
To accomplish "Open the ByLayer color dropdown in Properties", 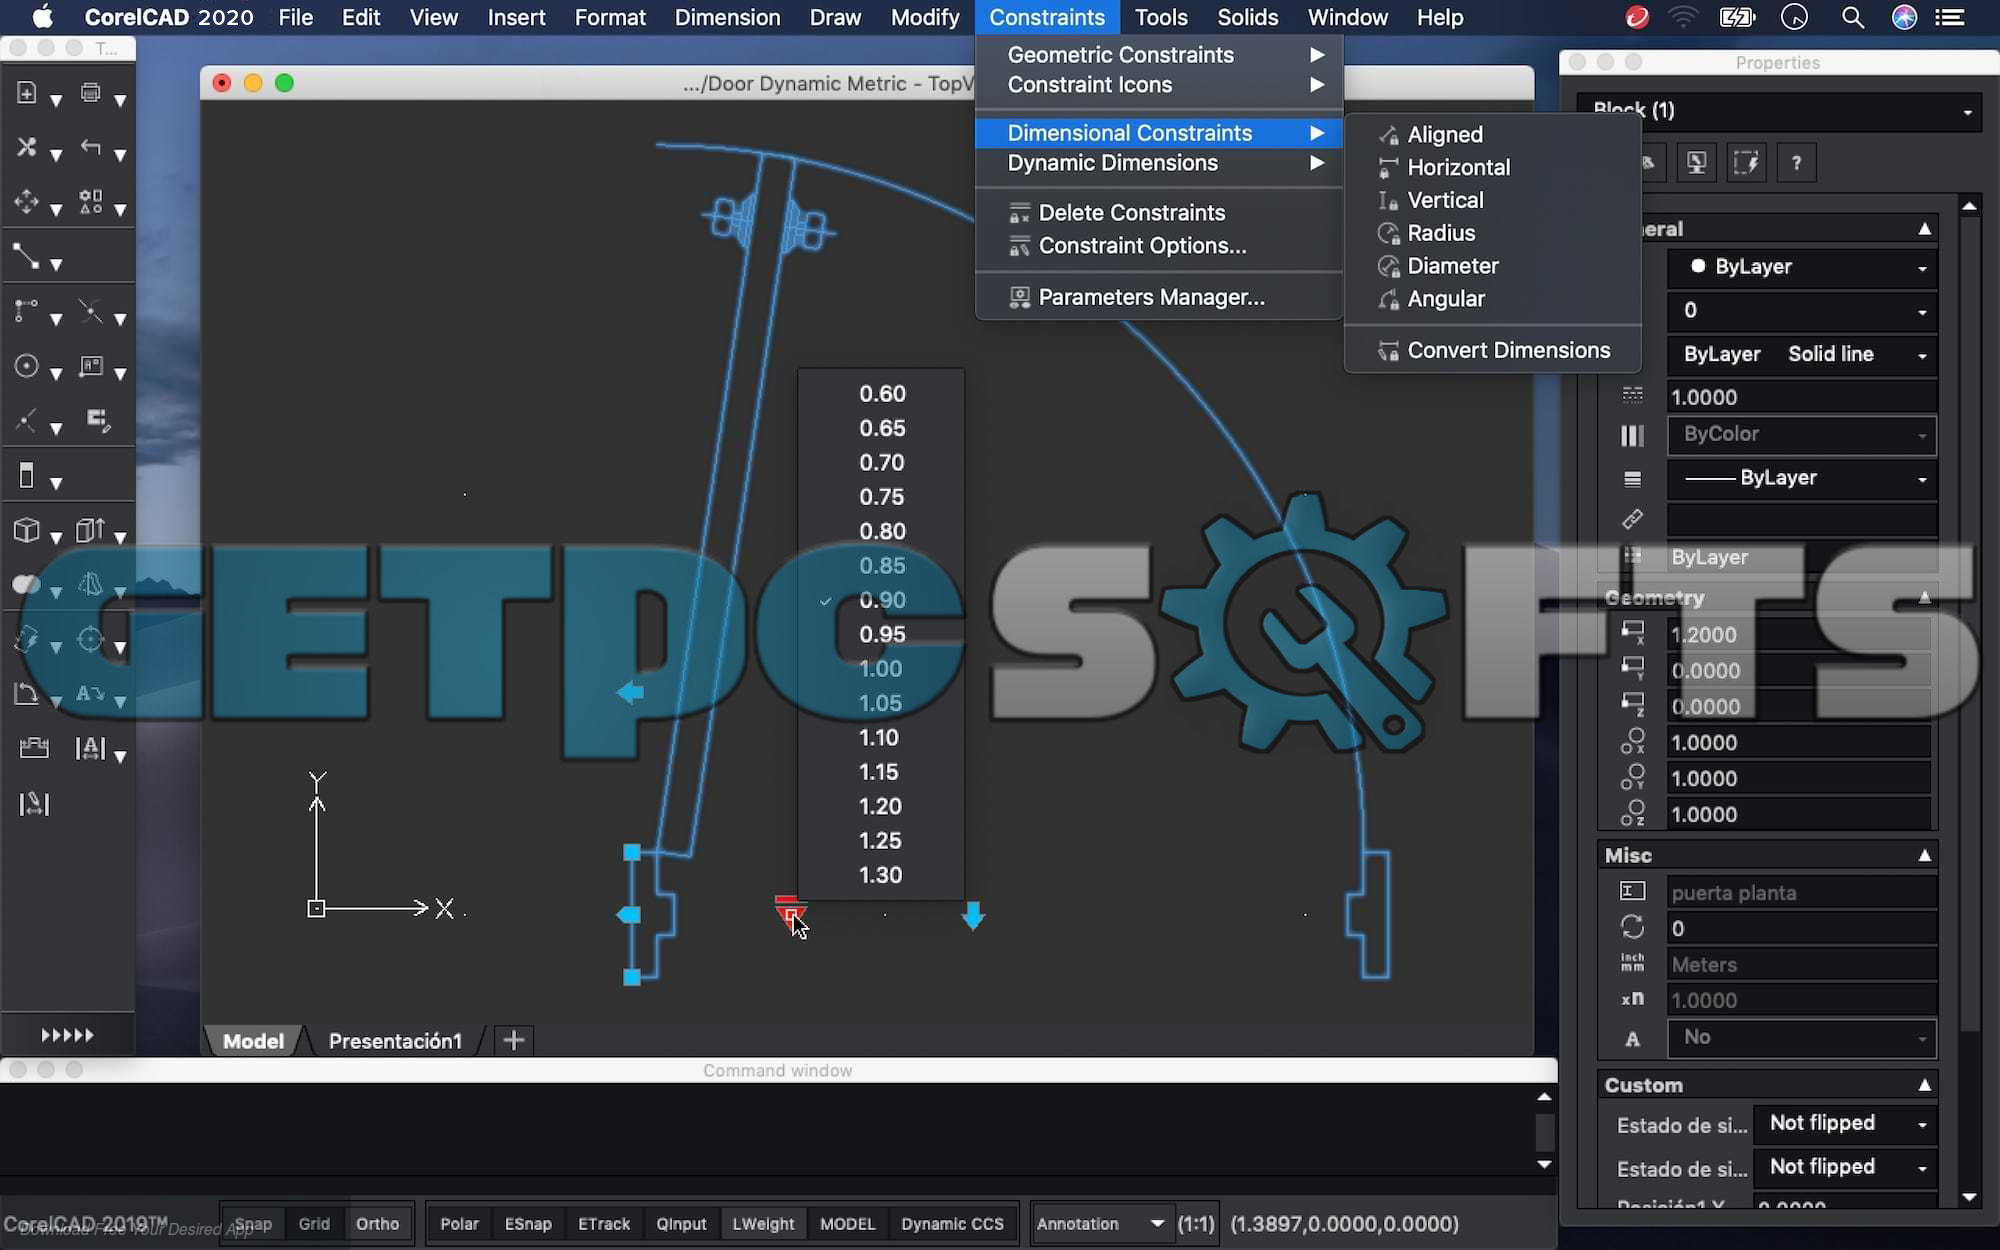I will pos(1802,267).
